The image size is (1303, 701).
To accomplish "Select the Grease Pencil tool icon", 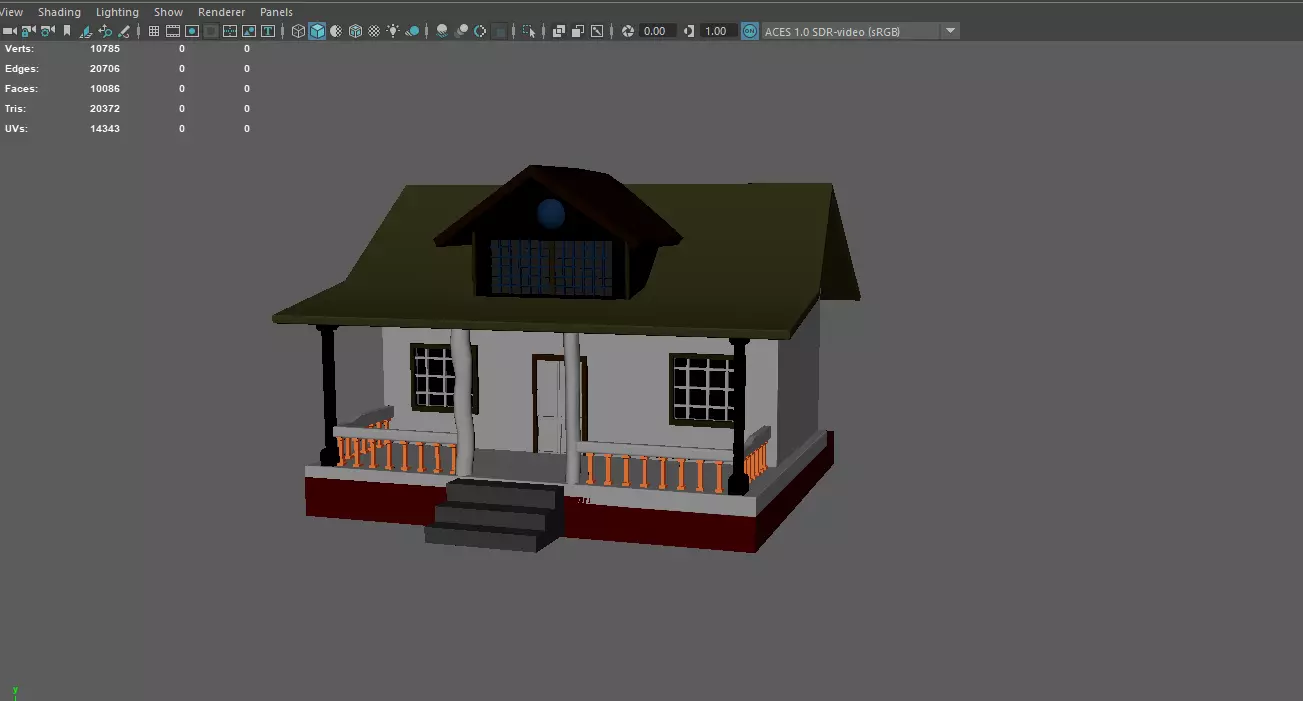I will point(124,31).
